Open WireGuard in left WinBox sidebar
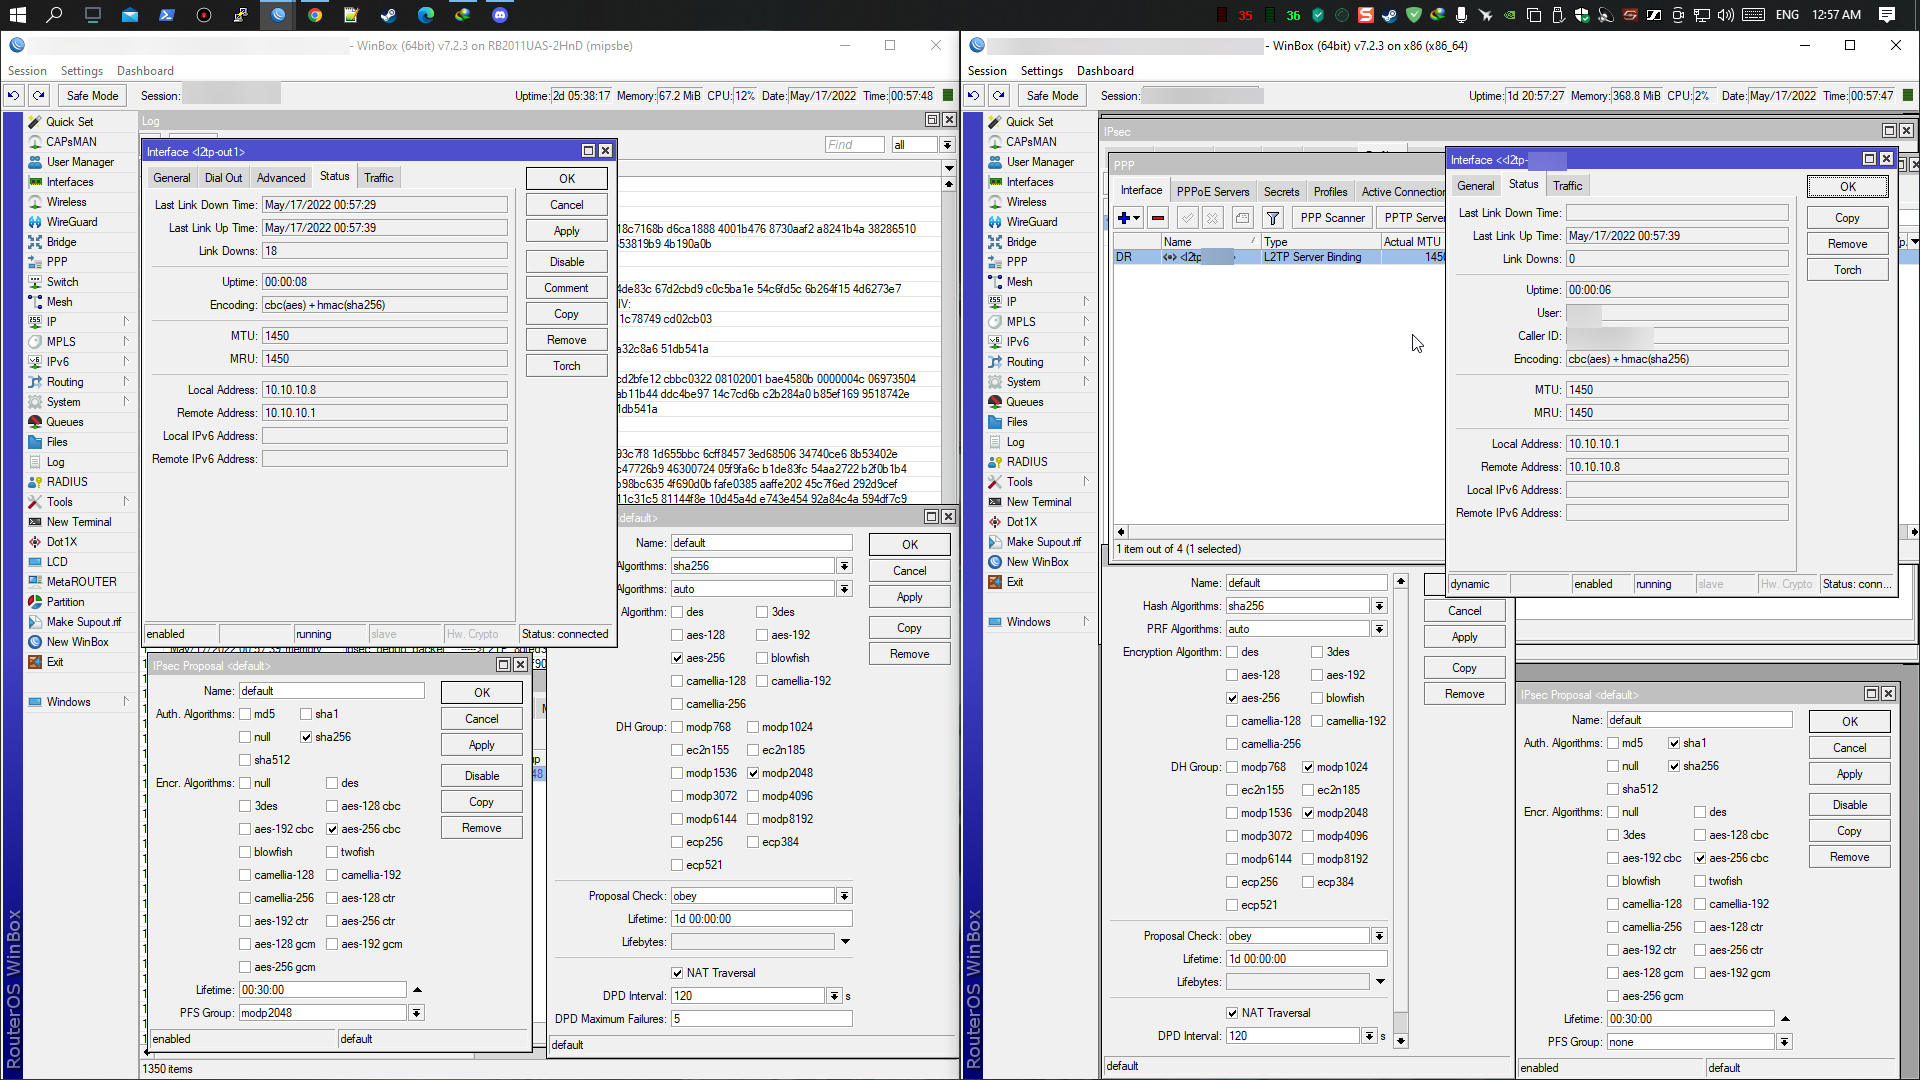The height and width of the screenshot is (1080, 1920). [72, 222]
